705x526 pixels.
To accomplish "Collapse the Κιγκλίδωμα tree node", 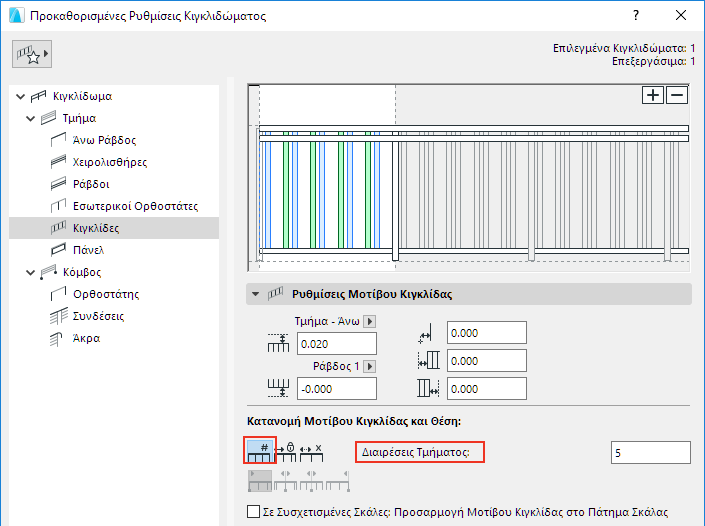I will pos(20,96).
